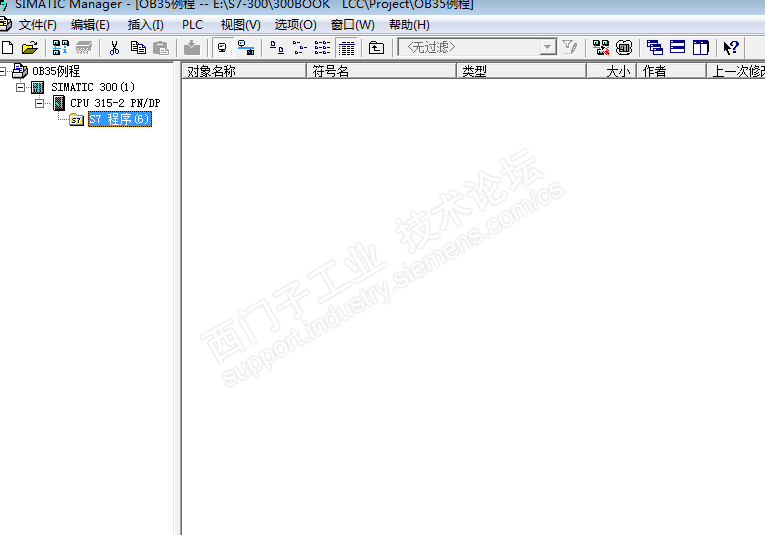765x535 pixels.
Task: Sort by the 对象名称 column header
Action: tap(243, 71)
